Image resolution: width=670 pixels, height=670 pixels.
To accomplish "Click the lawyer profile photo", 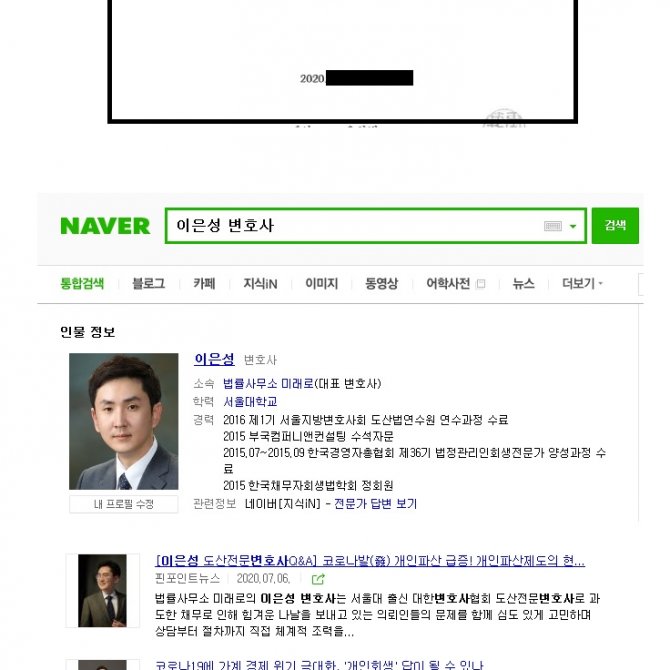I will click(123, 421).
